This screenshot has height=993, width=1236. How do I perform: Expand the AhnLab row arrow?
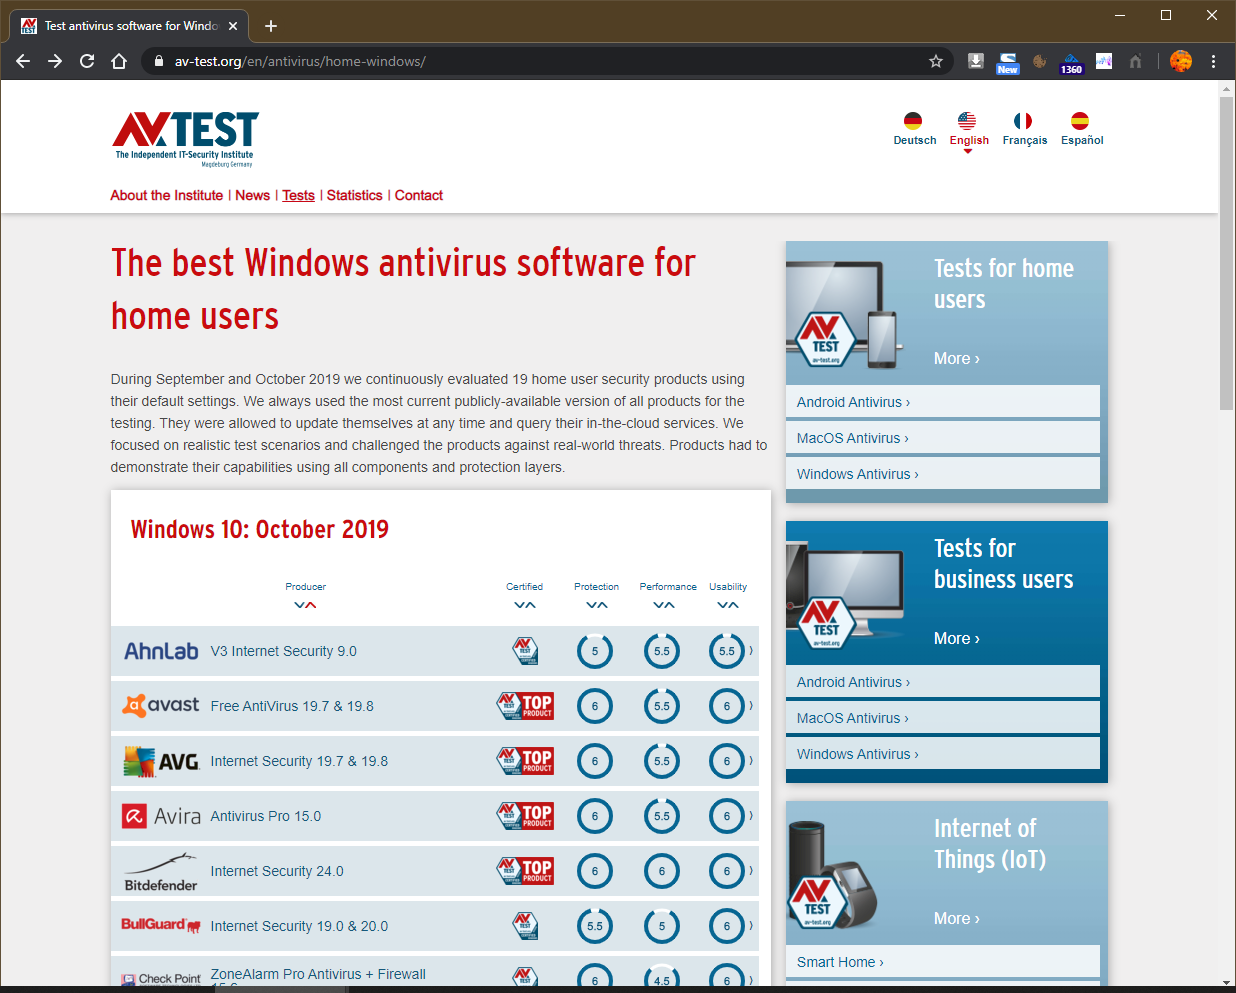coord(751,650)
